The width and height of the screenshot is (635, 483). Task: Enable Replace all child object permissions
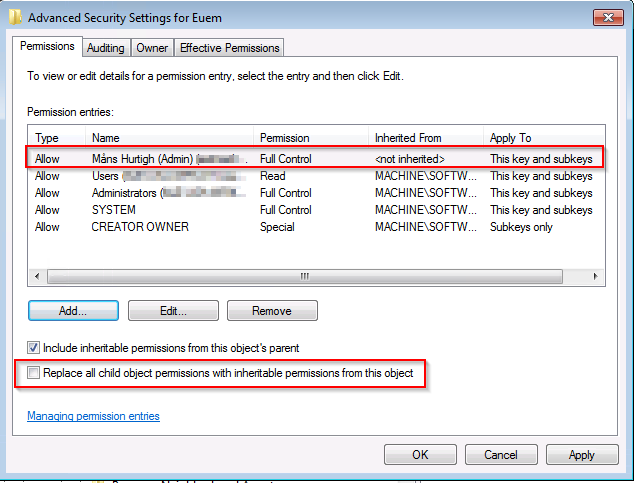(x=35, y=373)
